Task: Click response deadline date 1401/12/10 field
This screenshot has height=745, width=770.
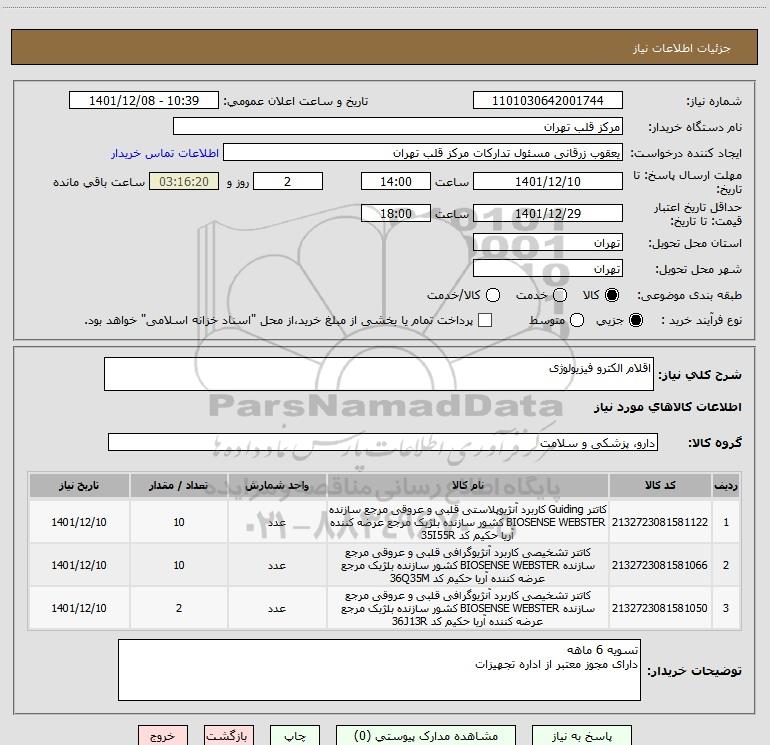Action: tap(548, 181)
